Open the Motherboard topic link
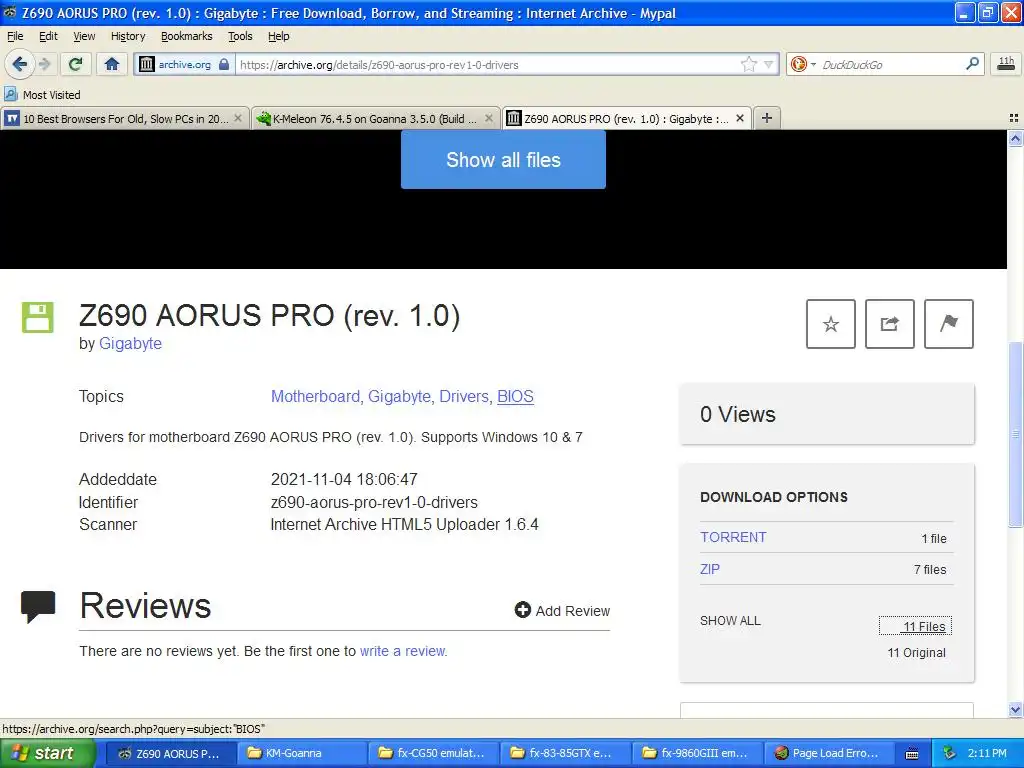Image resolution: width=1024 pixels, height=768 pixels. tap(315, 396)
